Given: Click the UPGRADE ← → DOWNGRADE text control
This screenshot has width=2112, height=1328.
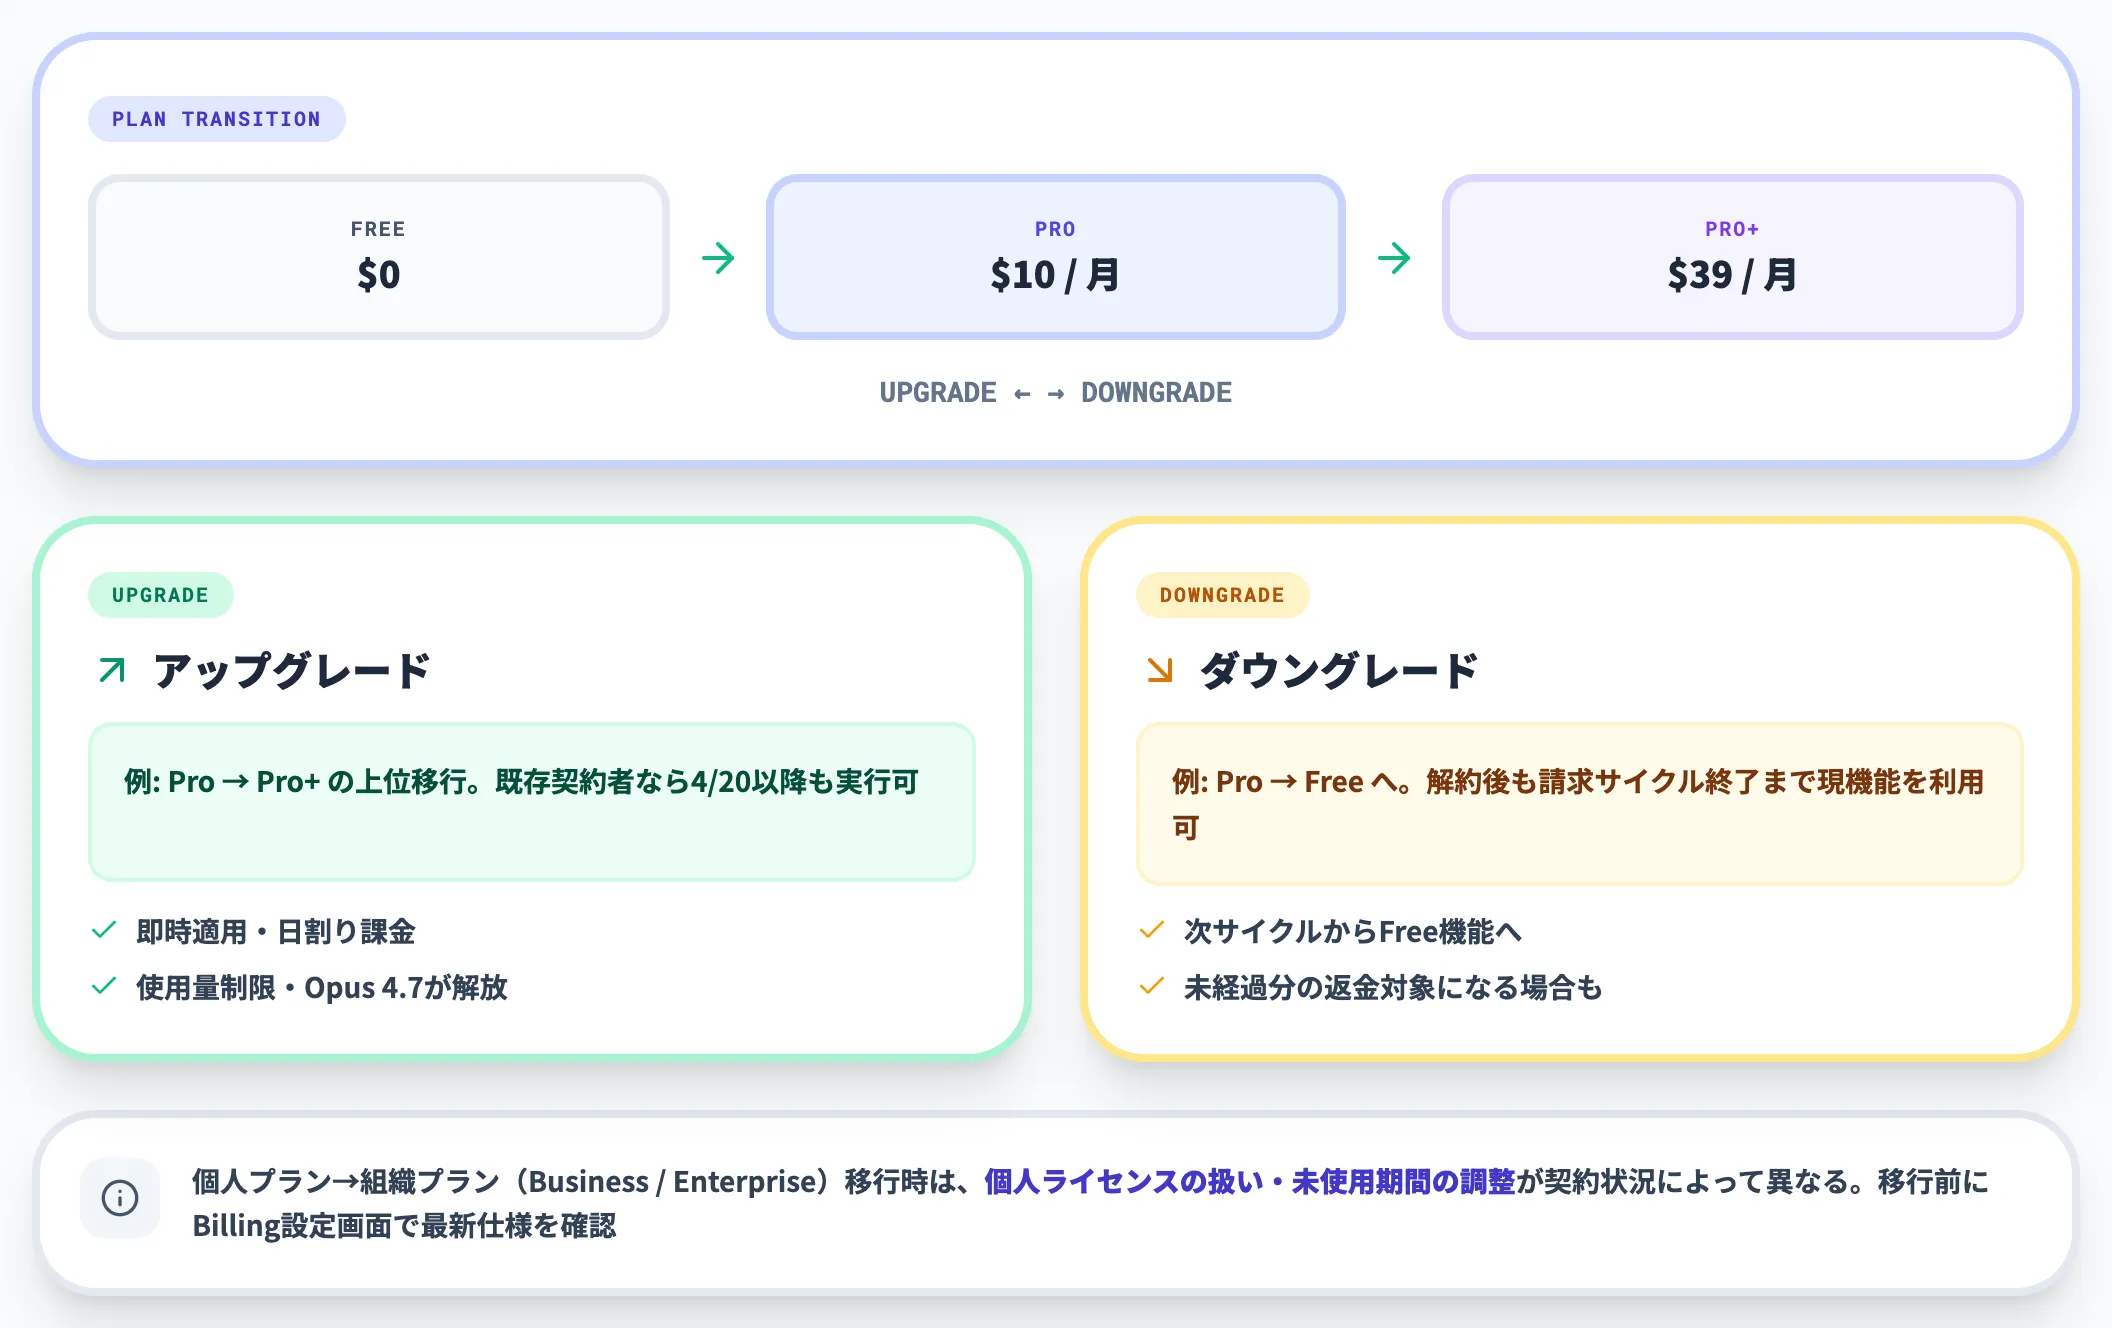Looking at the screenshot, I should pyautogui.click(x=1055, y=392).
